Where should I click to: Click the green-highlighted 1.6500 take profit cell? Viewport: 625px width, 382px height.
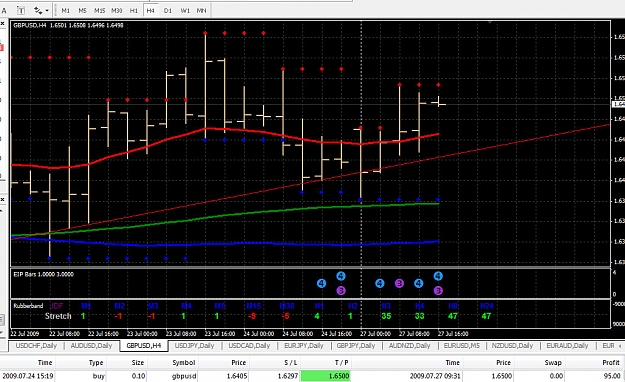pyautogui.click(x=326, y=376)
